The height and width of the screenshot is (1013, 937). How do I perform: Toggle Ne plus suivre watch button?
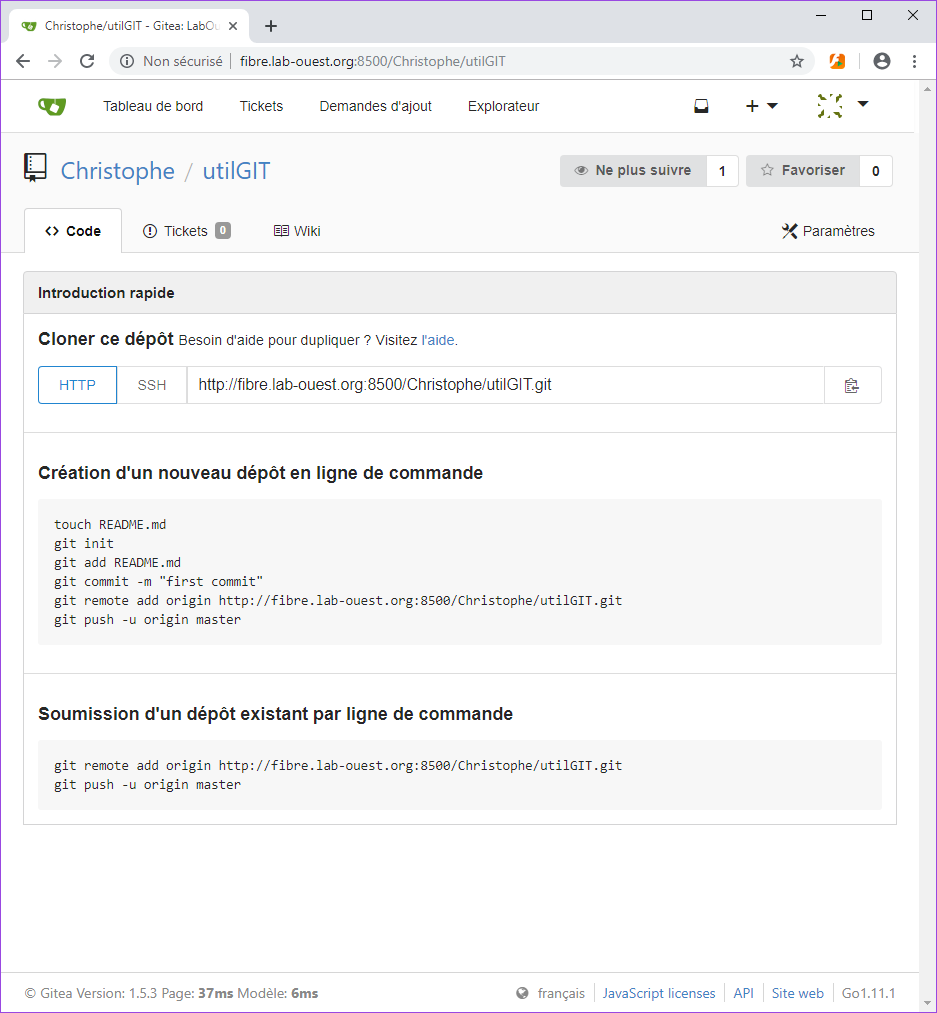point(633,171)
